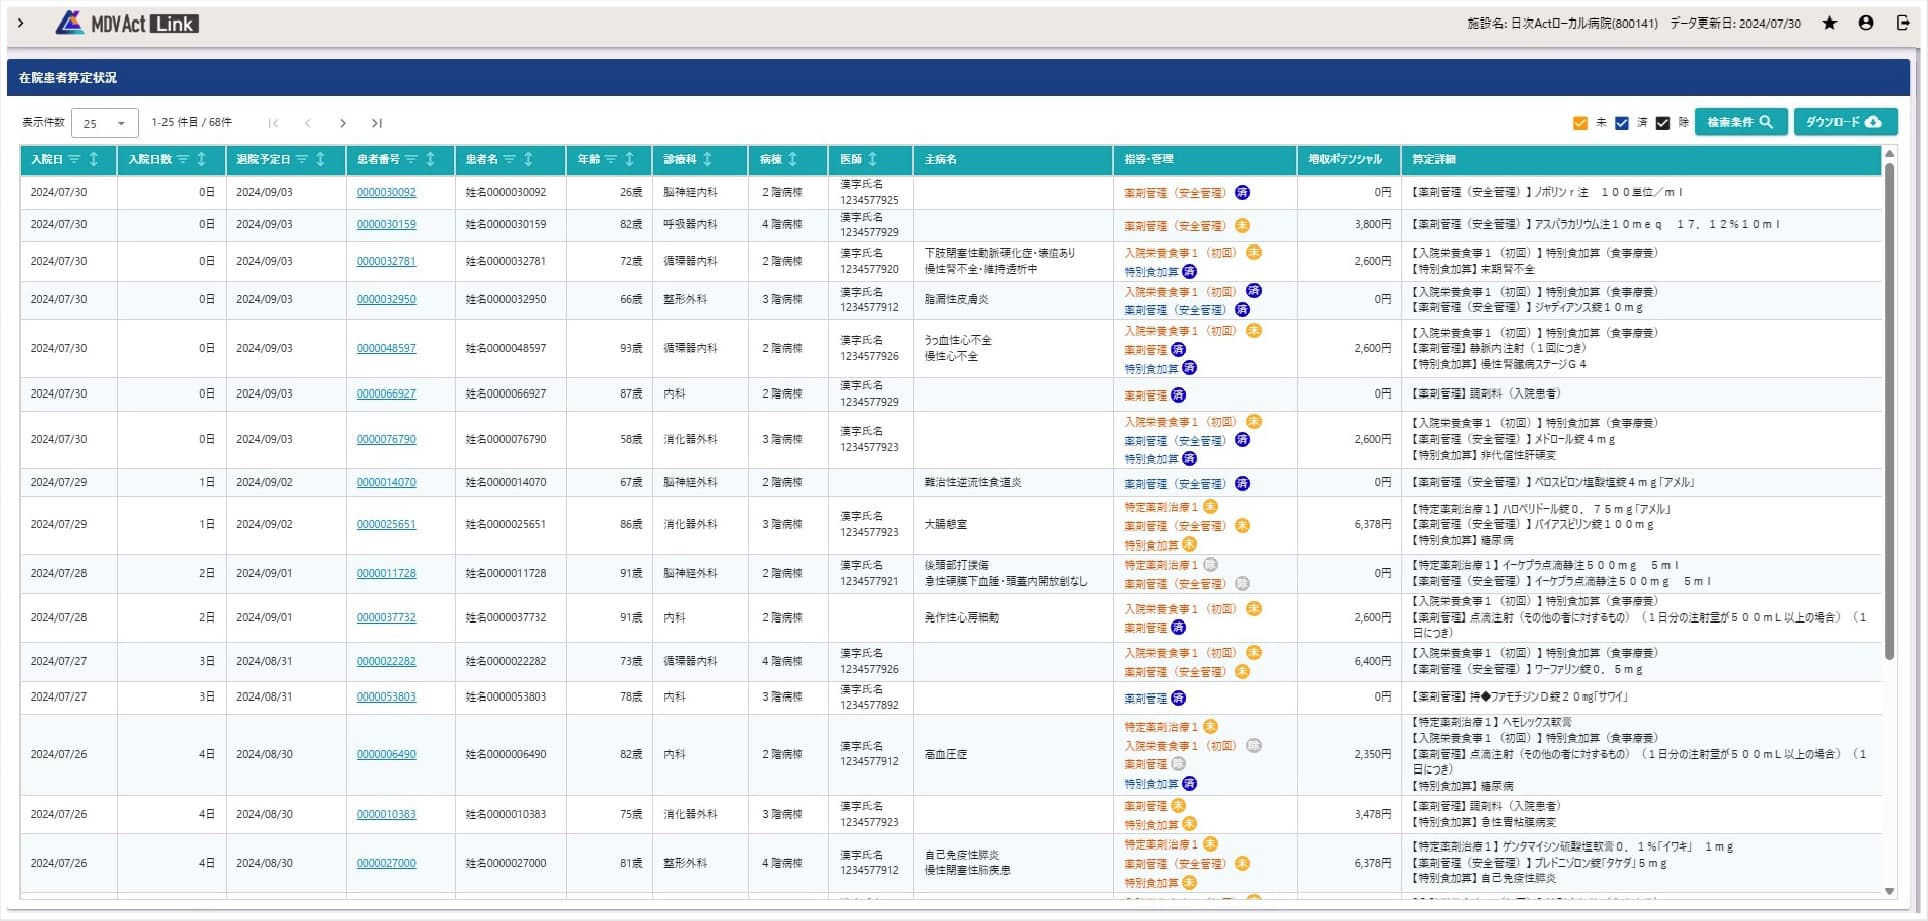
Task: Open the 表示件数 dropdown showing 25
Action: (104, 123)
